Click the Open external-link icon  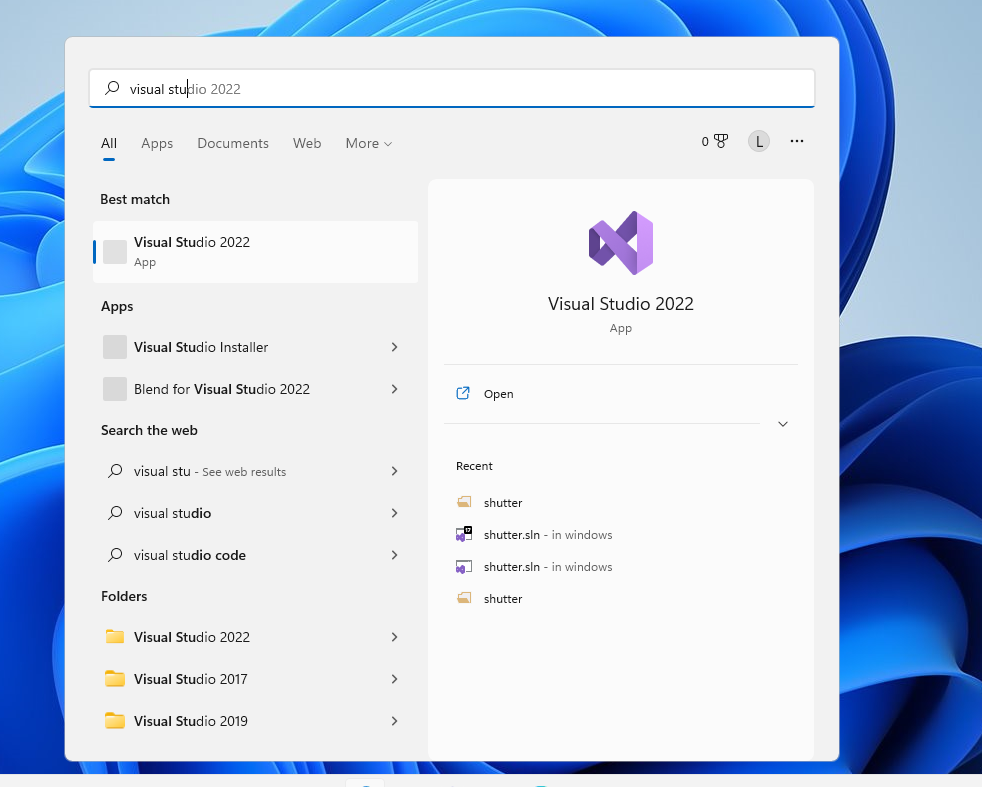(463, 393)
